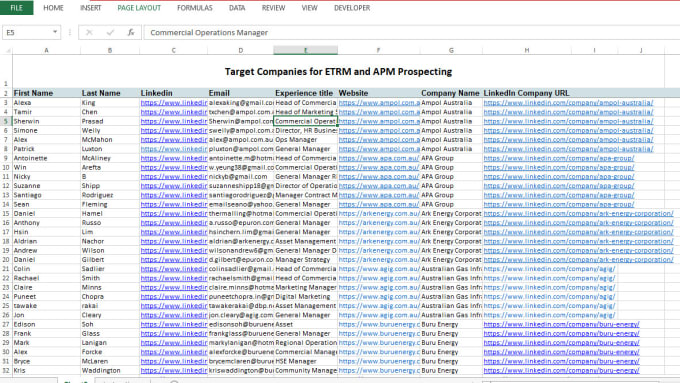Click the first name cell tawake
The width and height of the screenshot is (680, 383).
[x=46, y=306]
